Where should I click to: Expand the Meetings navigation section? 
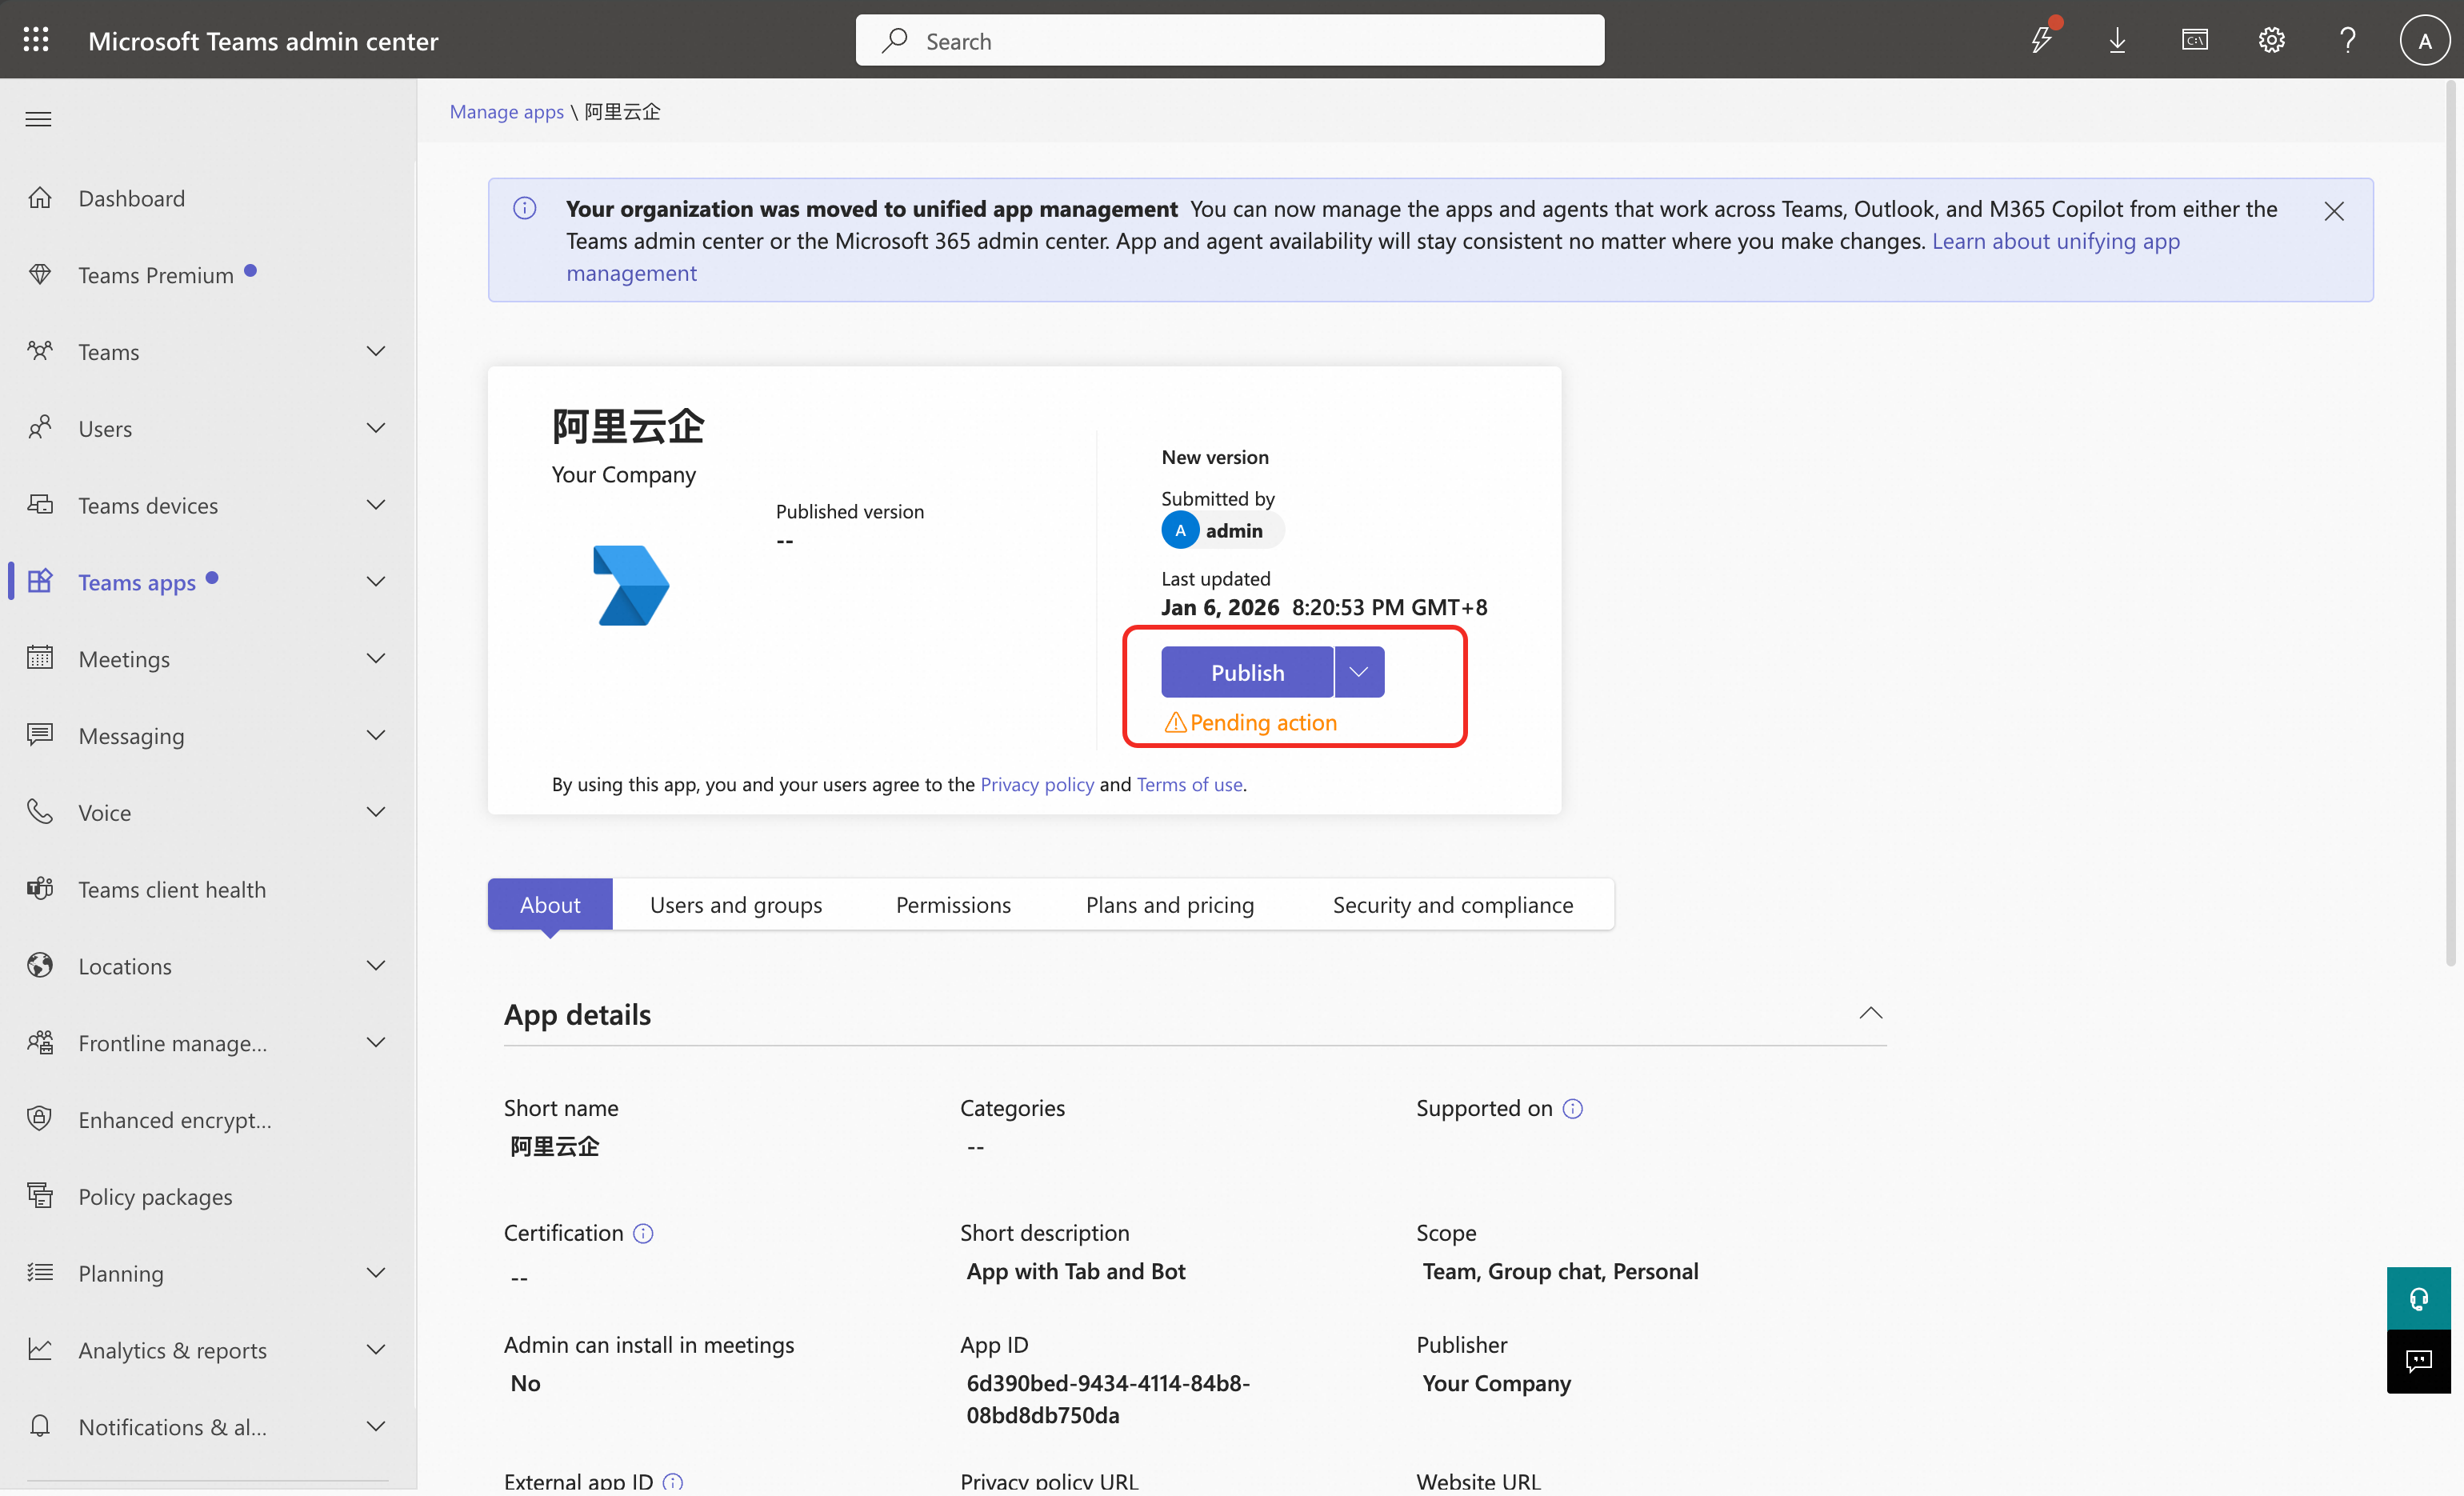(x=376, y=659)
